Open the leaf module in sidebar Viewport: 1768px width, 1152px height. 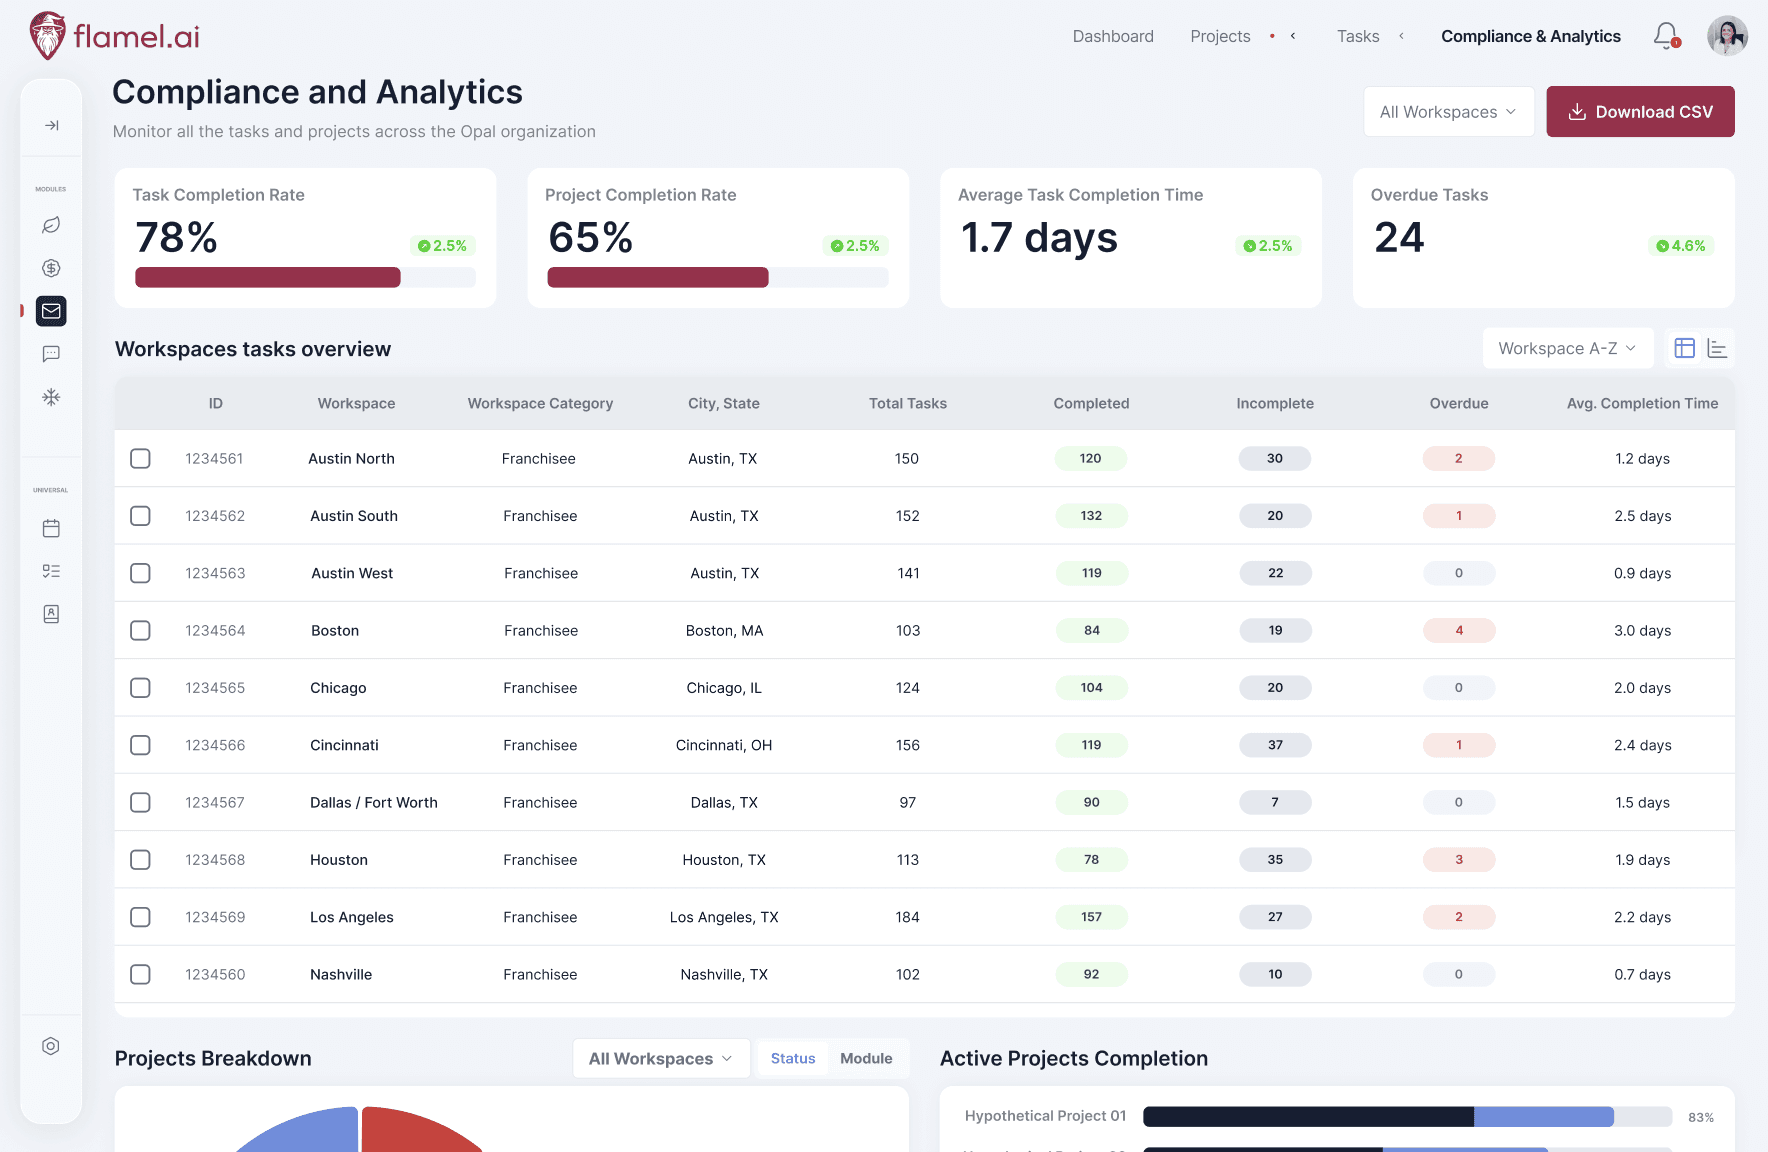point(51,225)
